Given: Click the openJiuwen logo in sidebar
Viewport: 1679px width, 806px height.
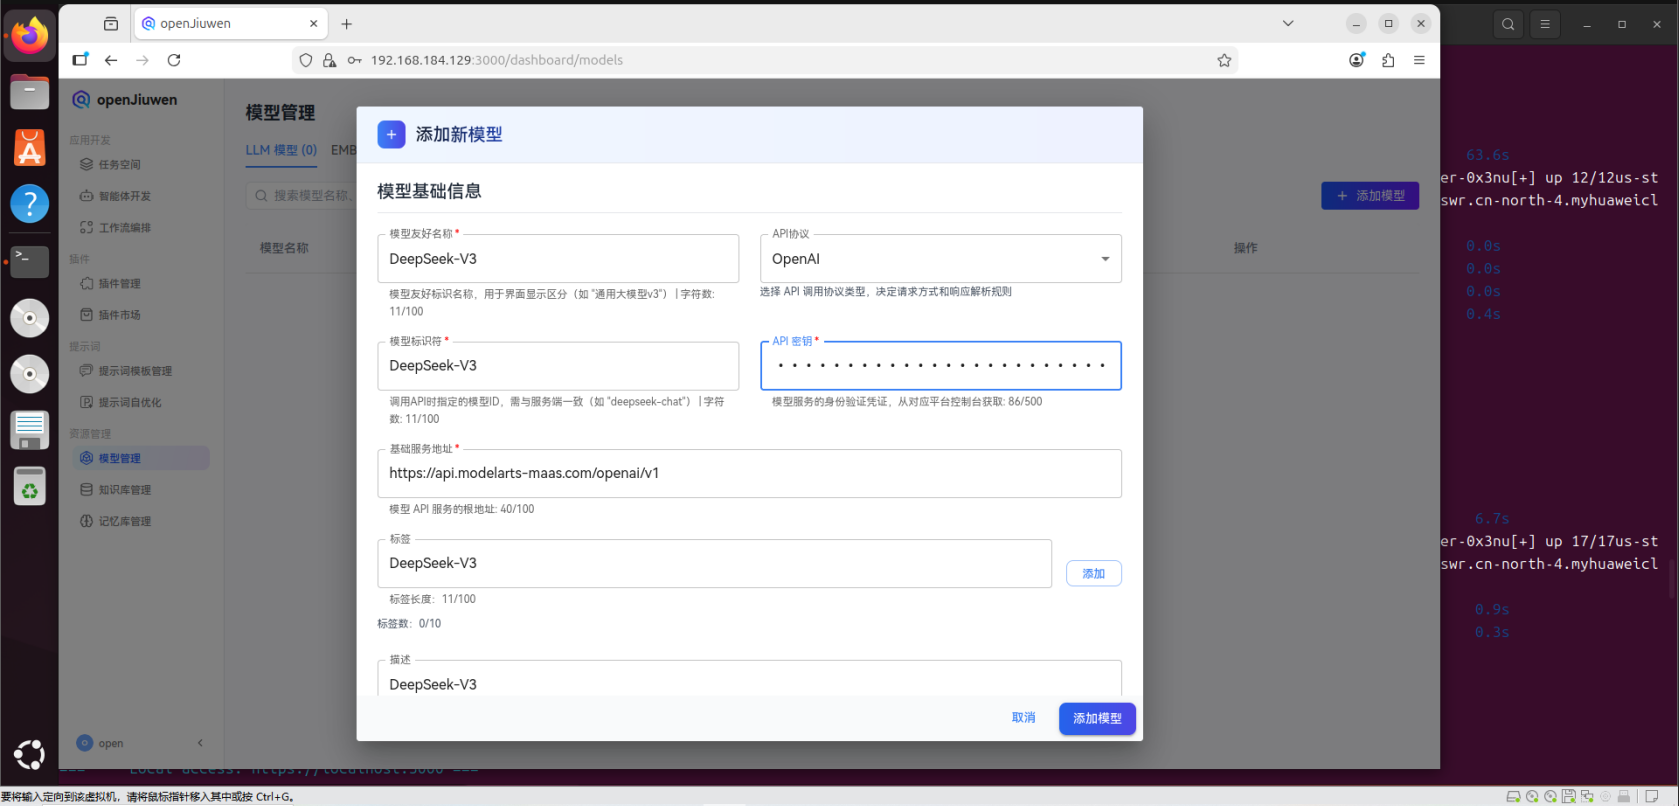Looking at the screenshot, I should coord(124,100).
